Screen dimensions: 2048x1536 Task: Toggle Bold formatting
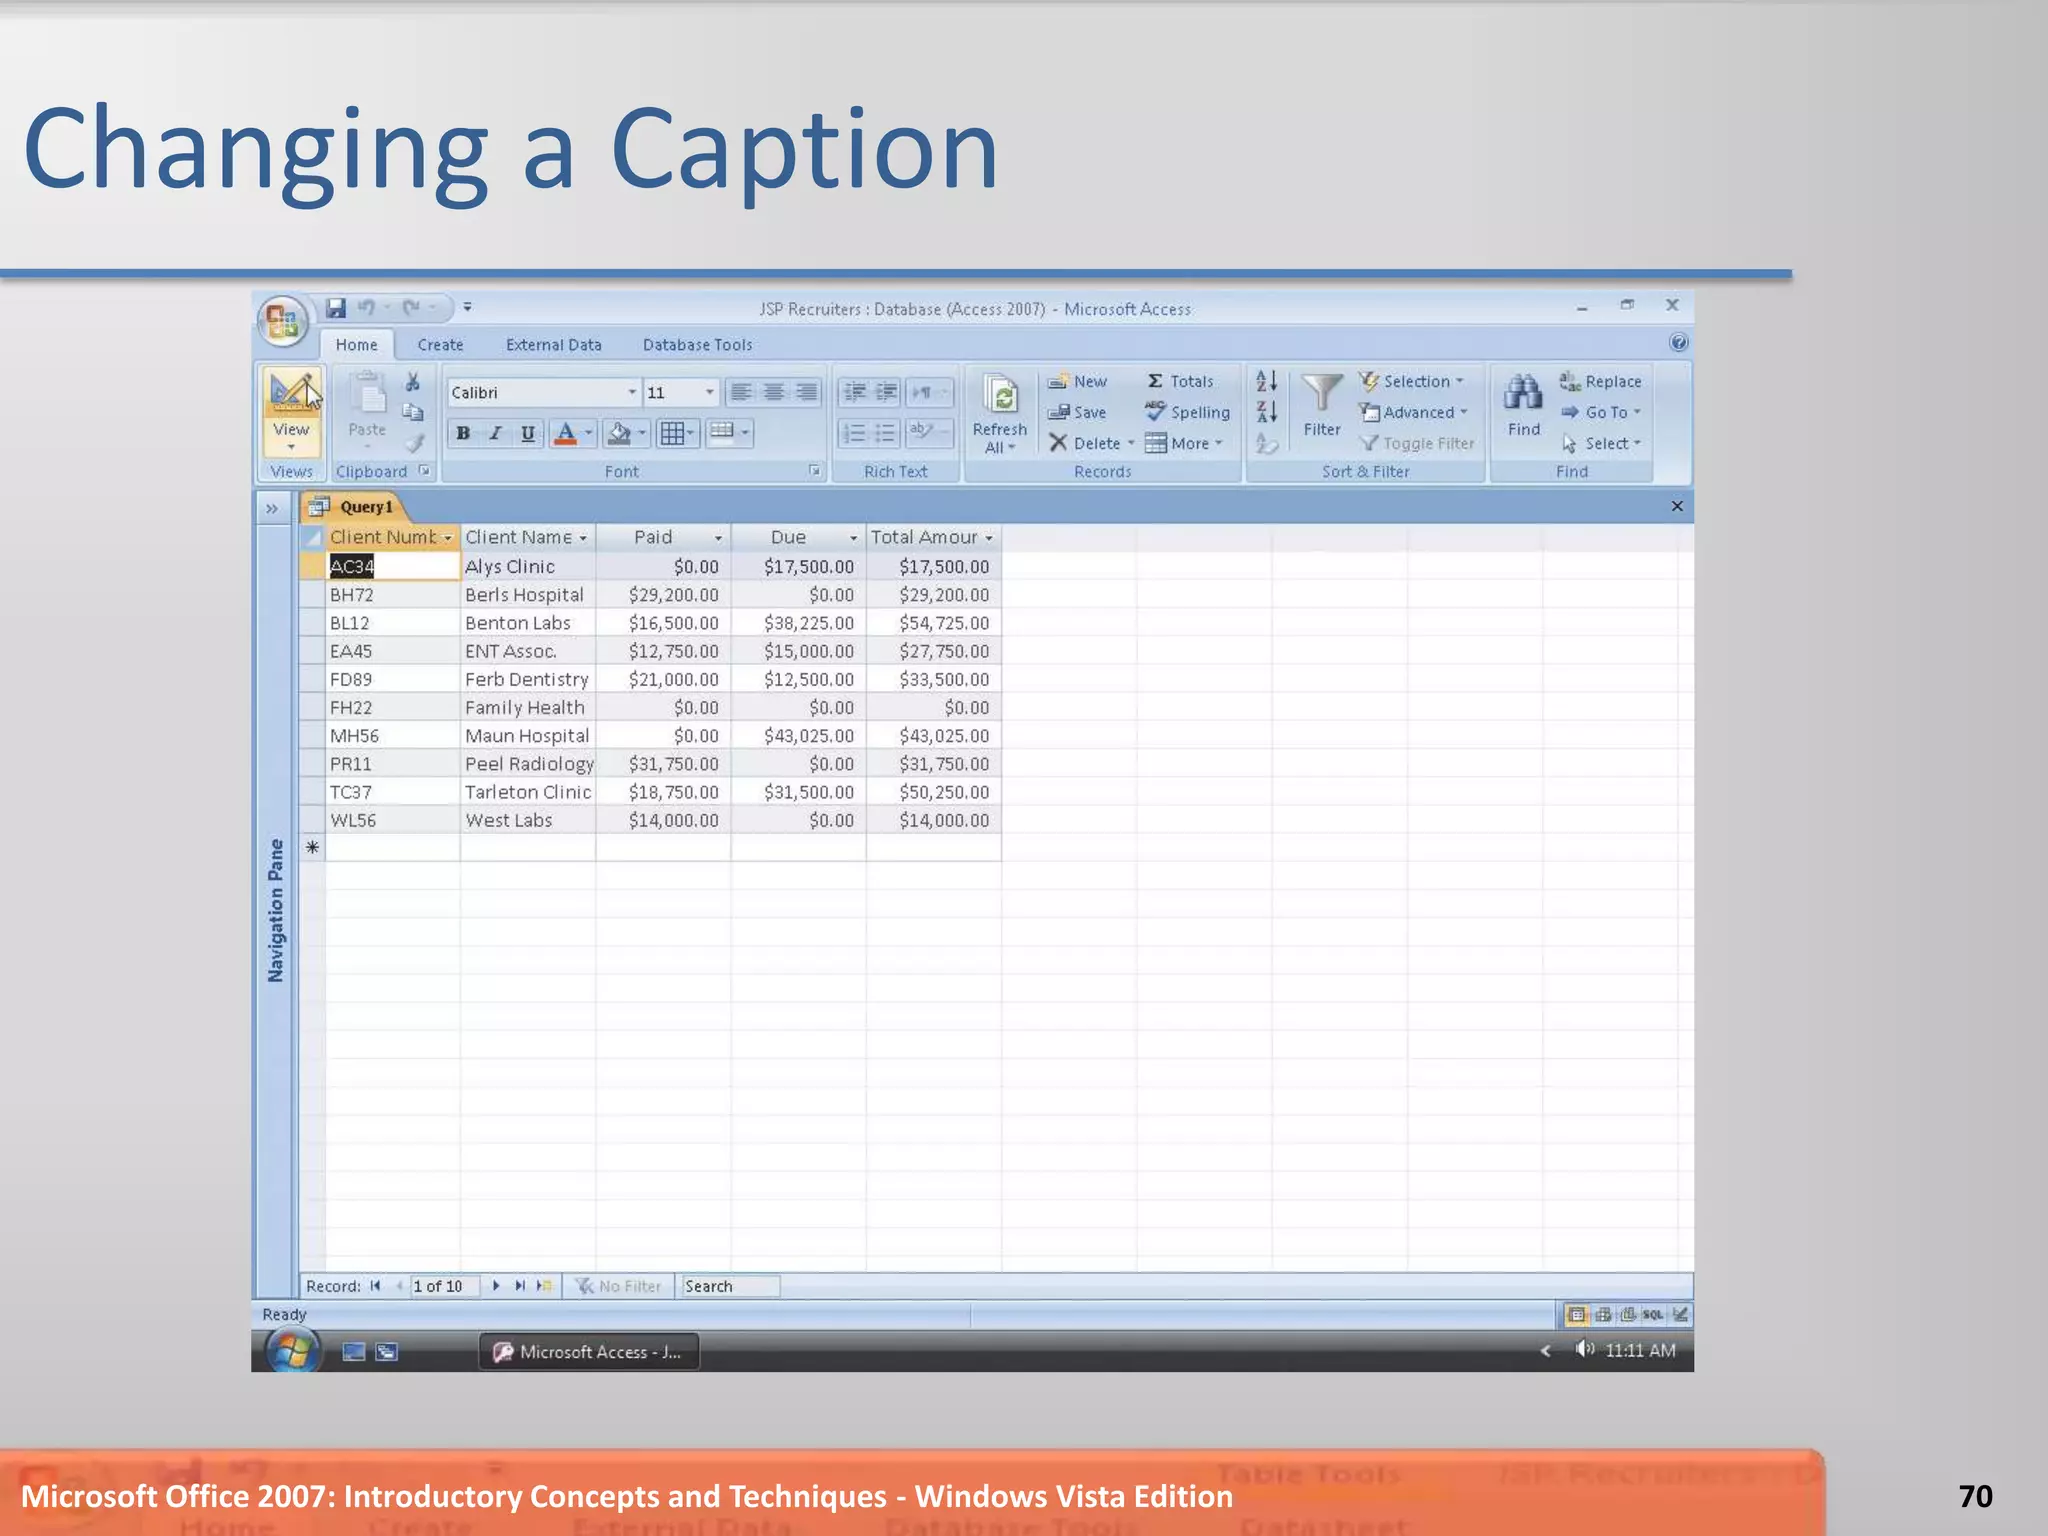click(463, 433)
